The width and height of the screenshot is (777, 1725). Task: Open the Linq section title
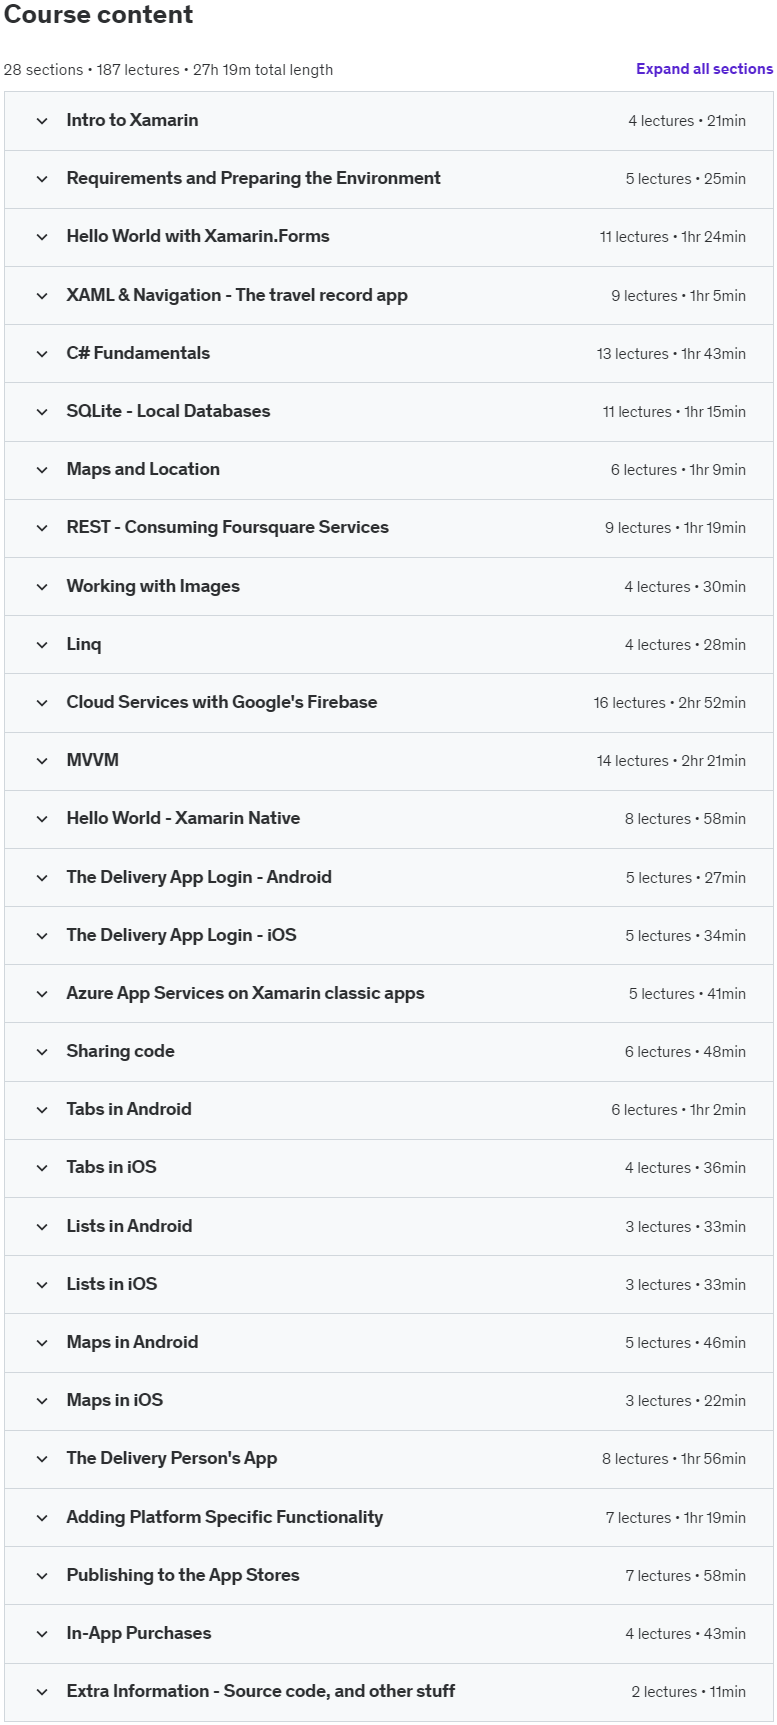84,644
